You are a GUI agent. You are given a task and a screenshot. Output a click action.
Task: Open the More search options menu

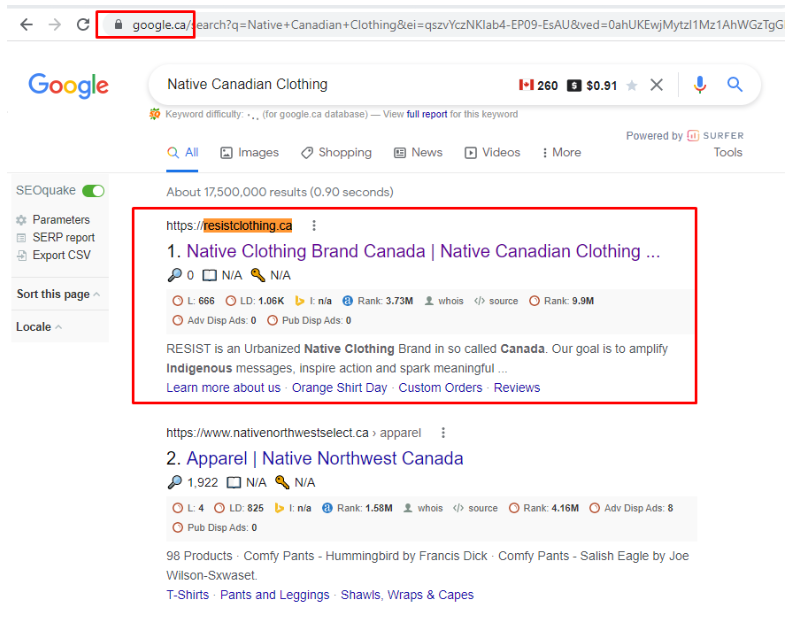point(561,152)
